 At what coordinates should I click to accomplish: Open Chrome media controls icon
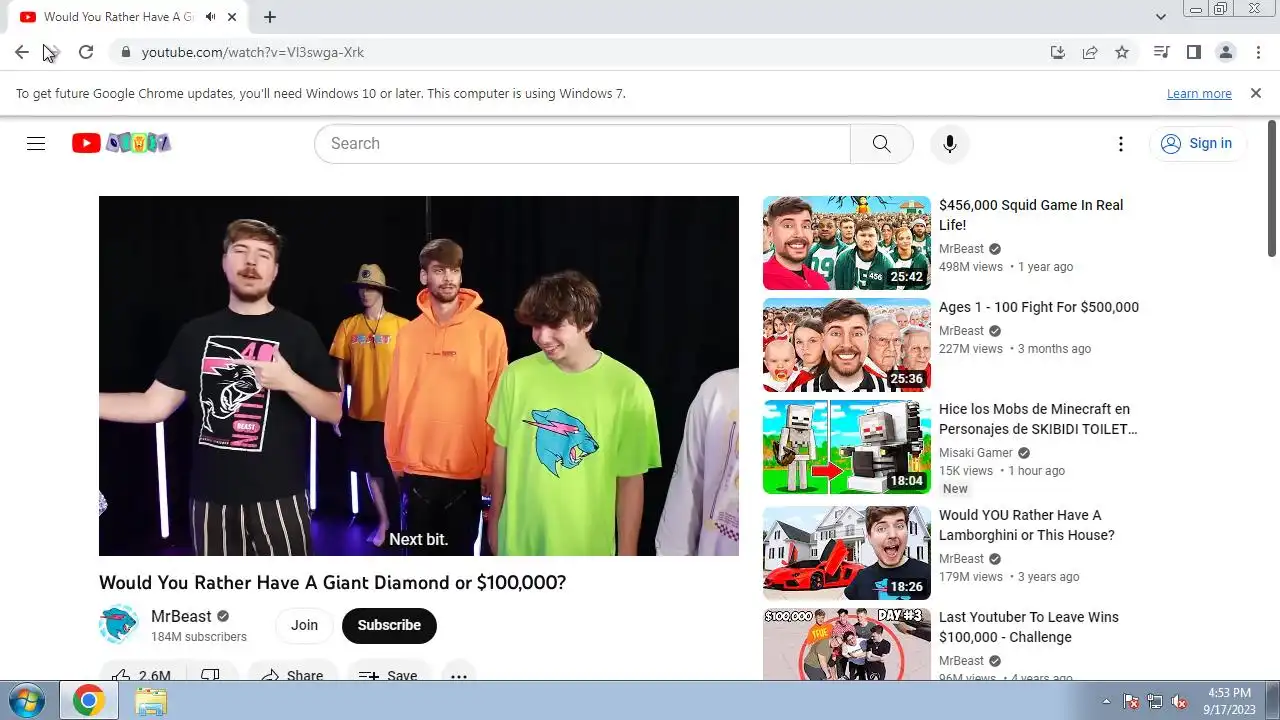coord(1161,52)
